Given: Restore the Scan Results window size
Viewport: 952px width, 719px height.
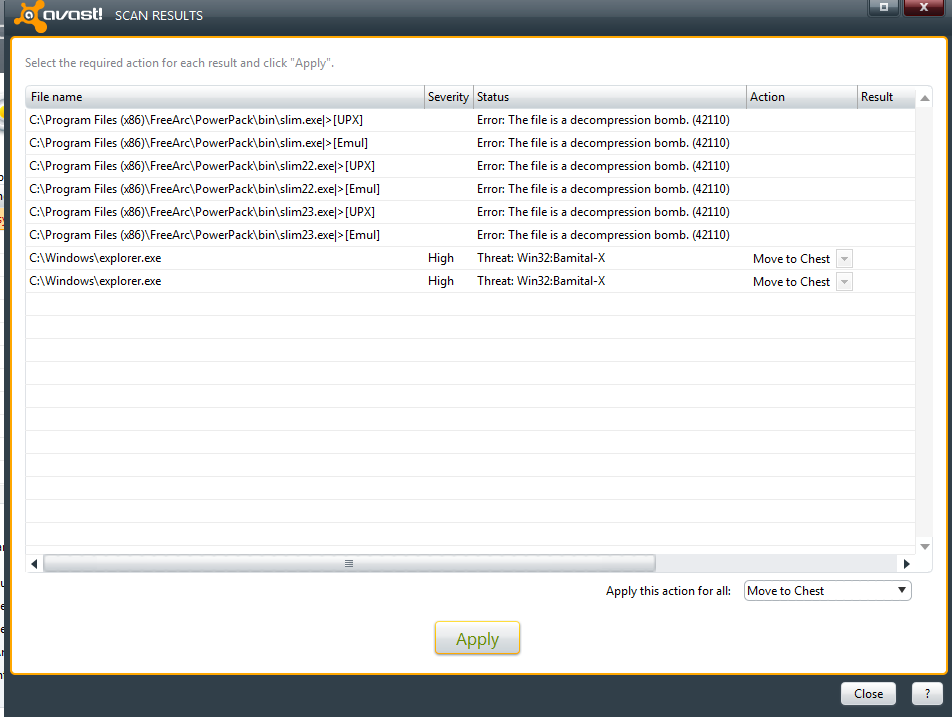Looking at the screenshot, I should (884, 7).
